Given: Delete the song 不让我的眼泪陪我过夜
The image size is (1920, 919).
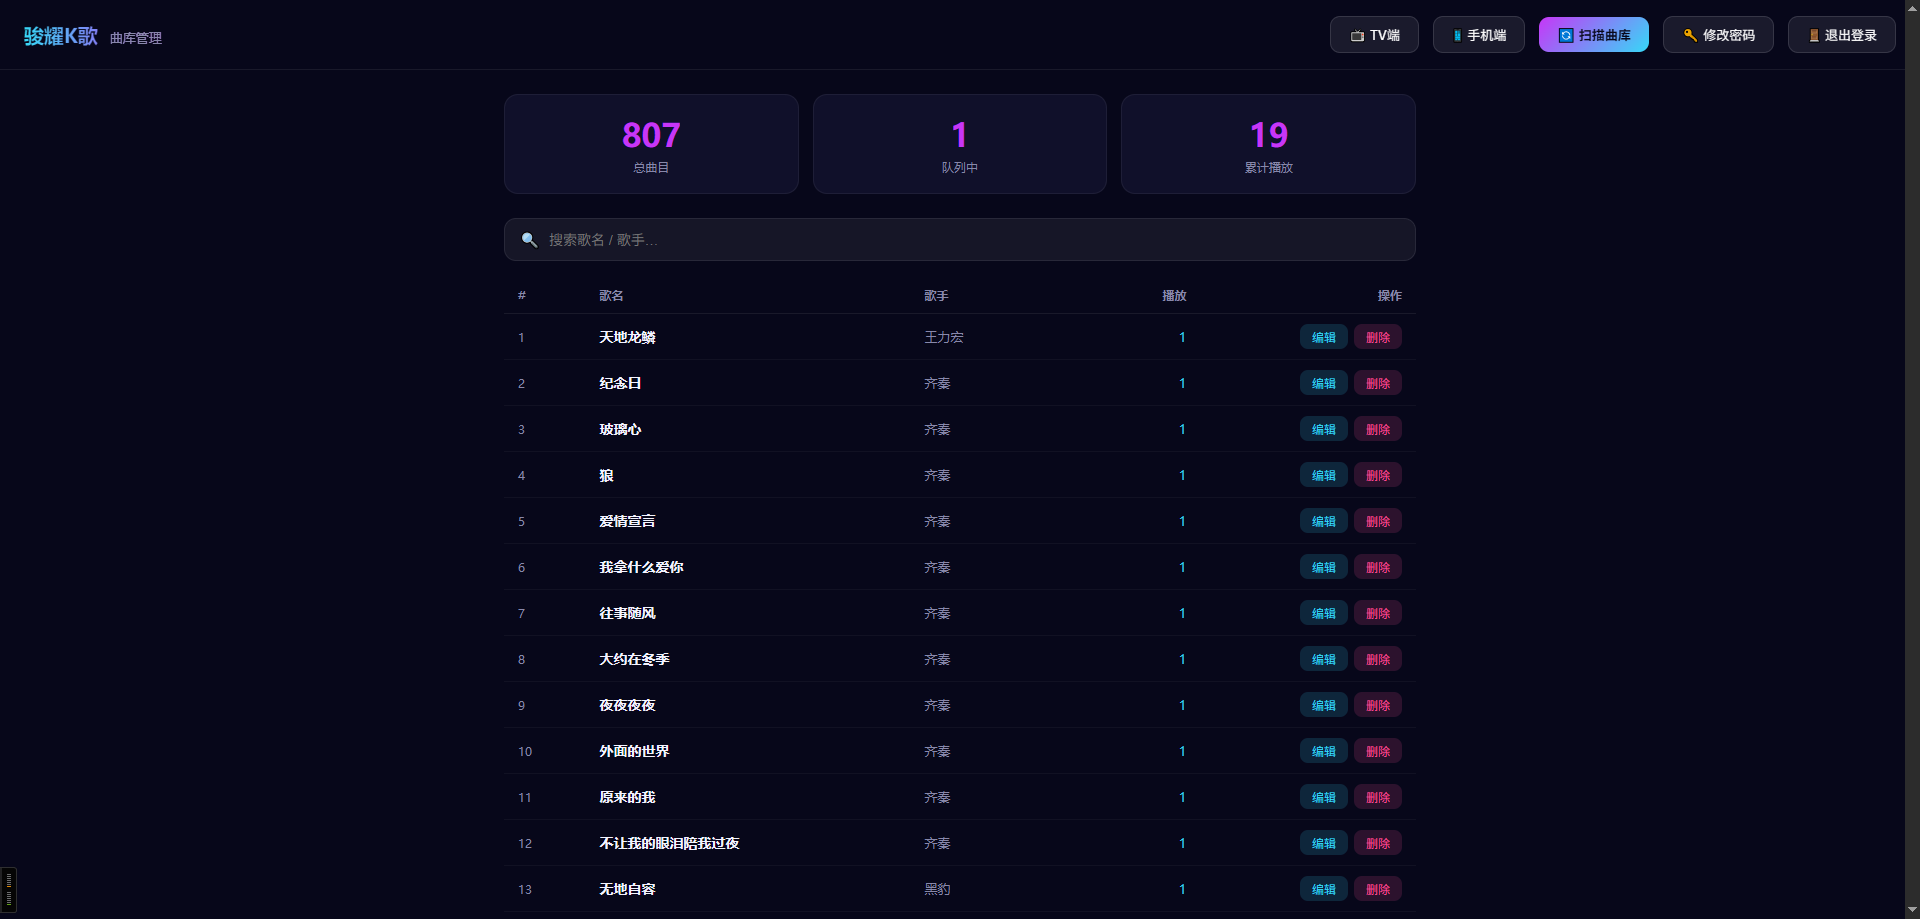Looking at the screenshot, I should point(1377,843).
